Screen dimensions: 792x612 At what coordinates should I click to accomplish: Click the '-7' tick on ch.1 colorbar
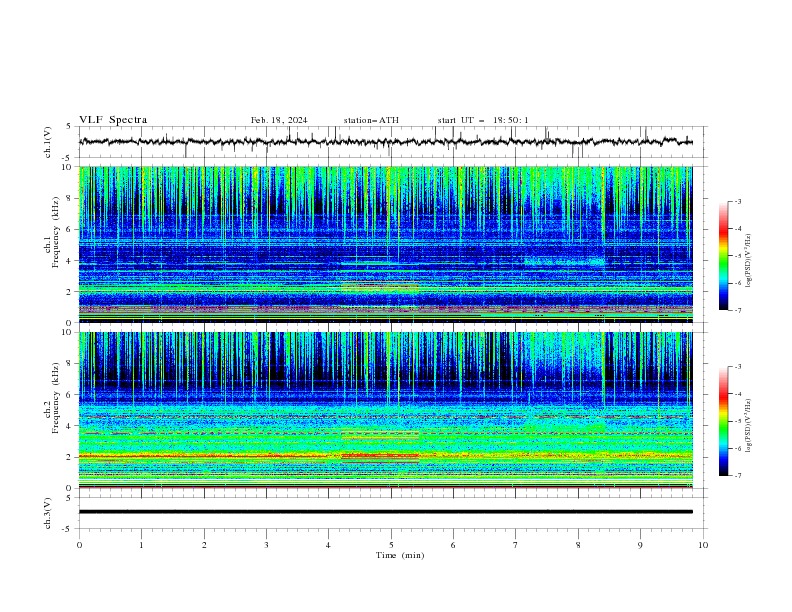[738, 310]
